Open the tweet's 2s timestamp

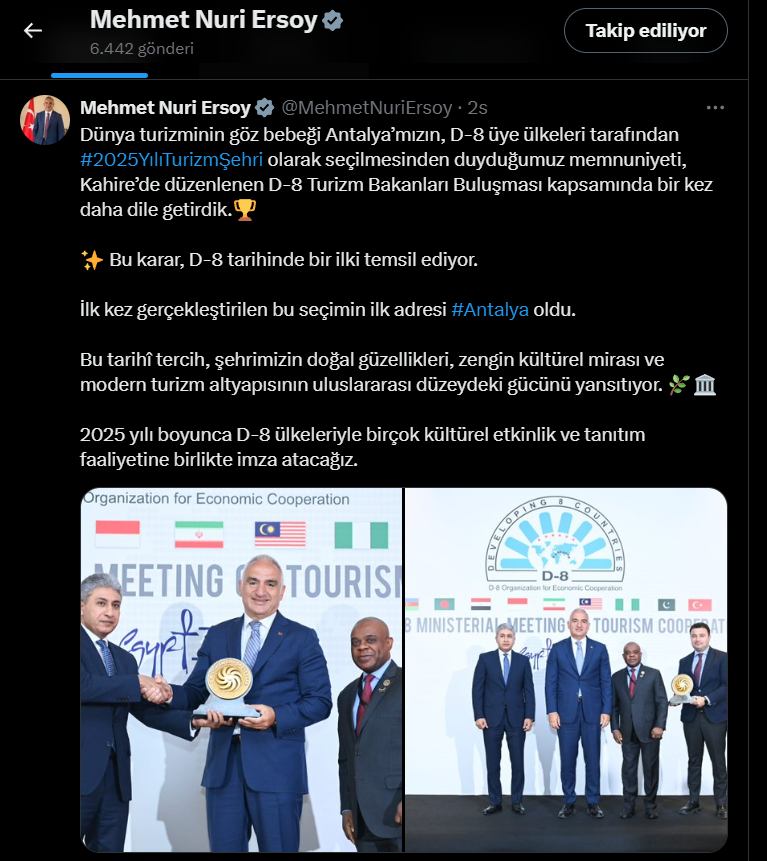[x=477, y=108]
